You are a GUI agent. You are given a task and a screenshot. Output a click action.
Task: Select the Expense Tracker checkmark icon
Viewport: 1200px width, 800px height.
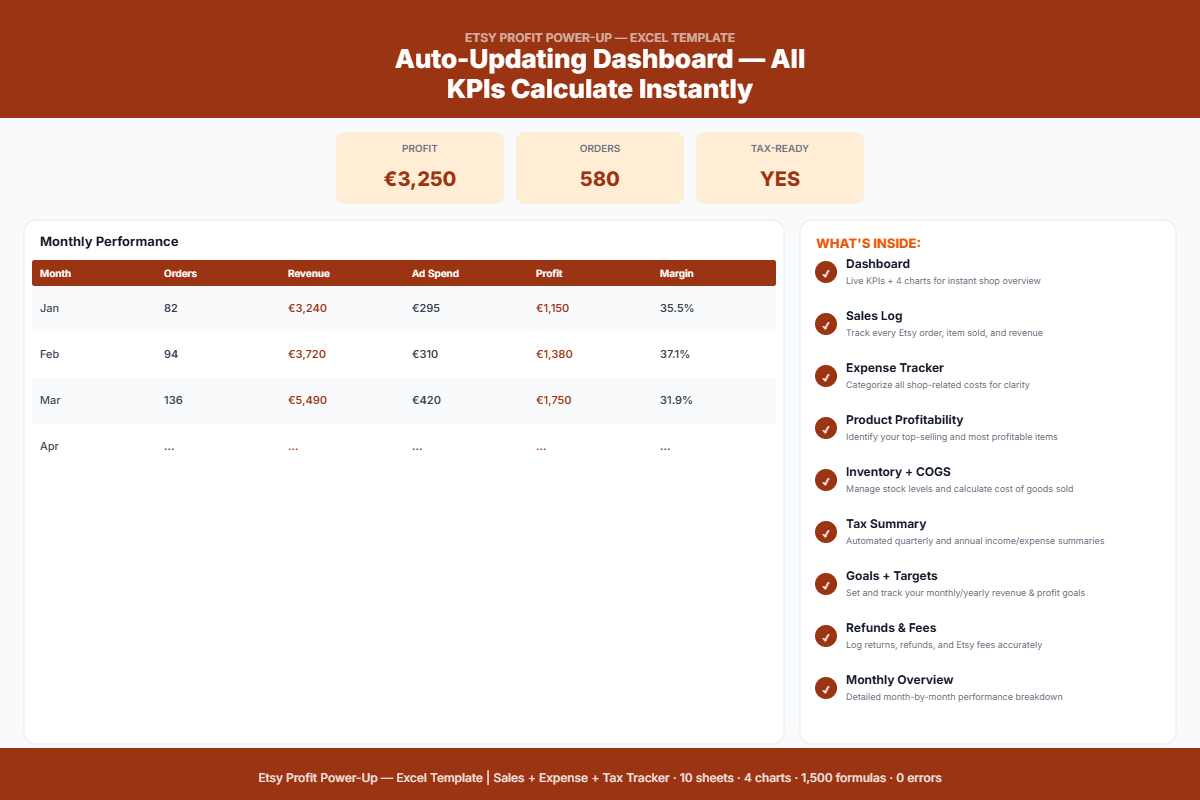click(x=826, y=376)
